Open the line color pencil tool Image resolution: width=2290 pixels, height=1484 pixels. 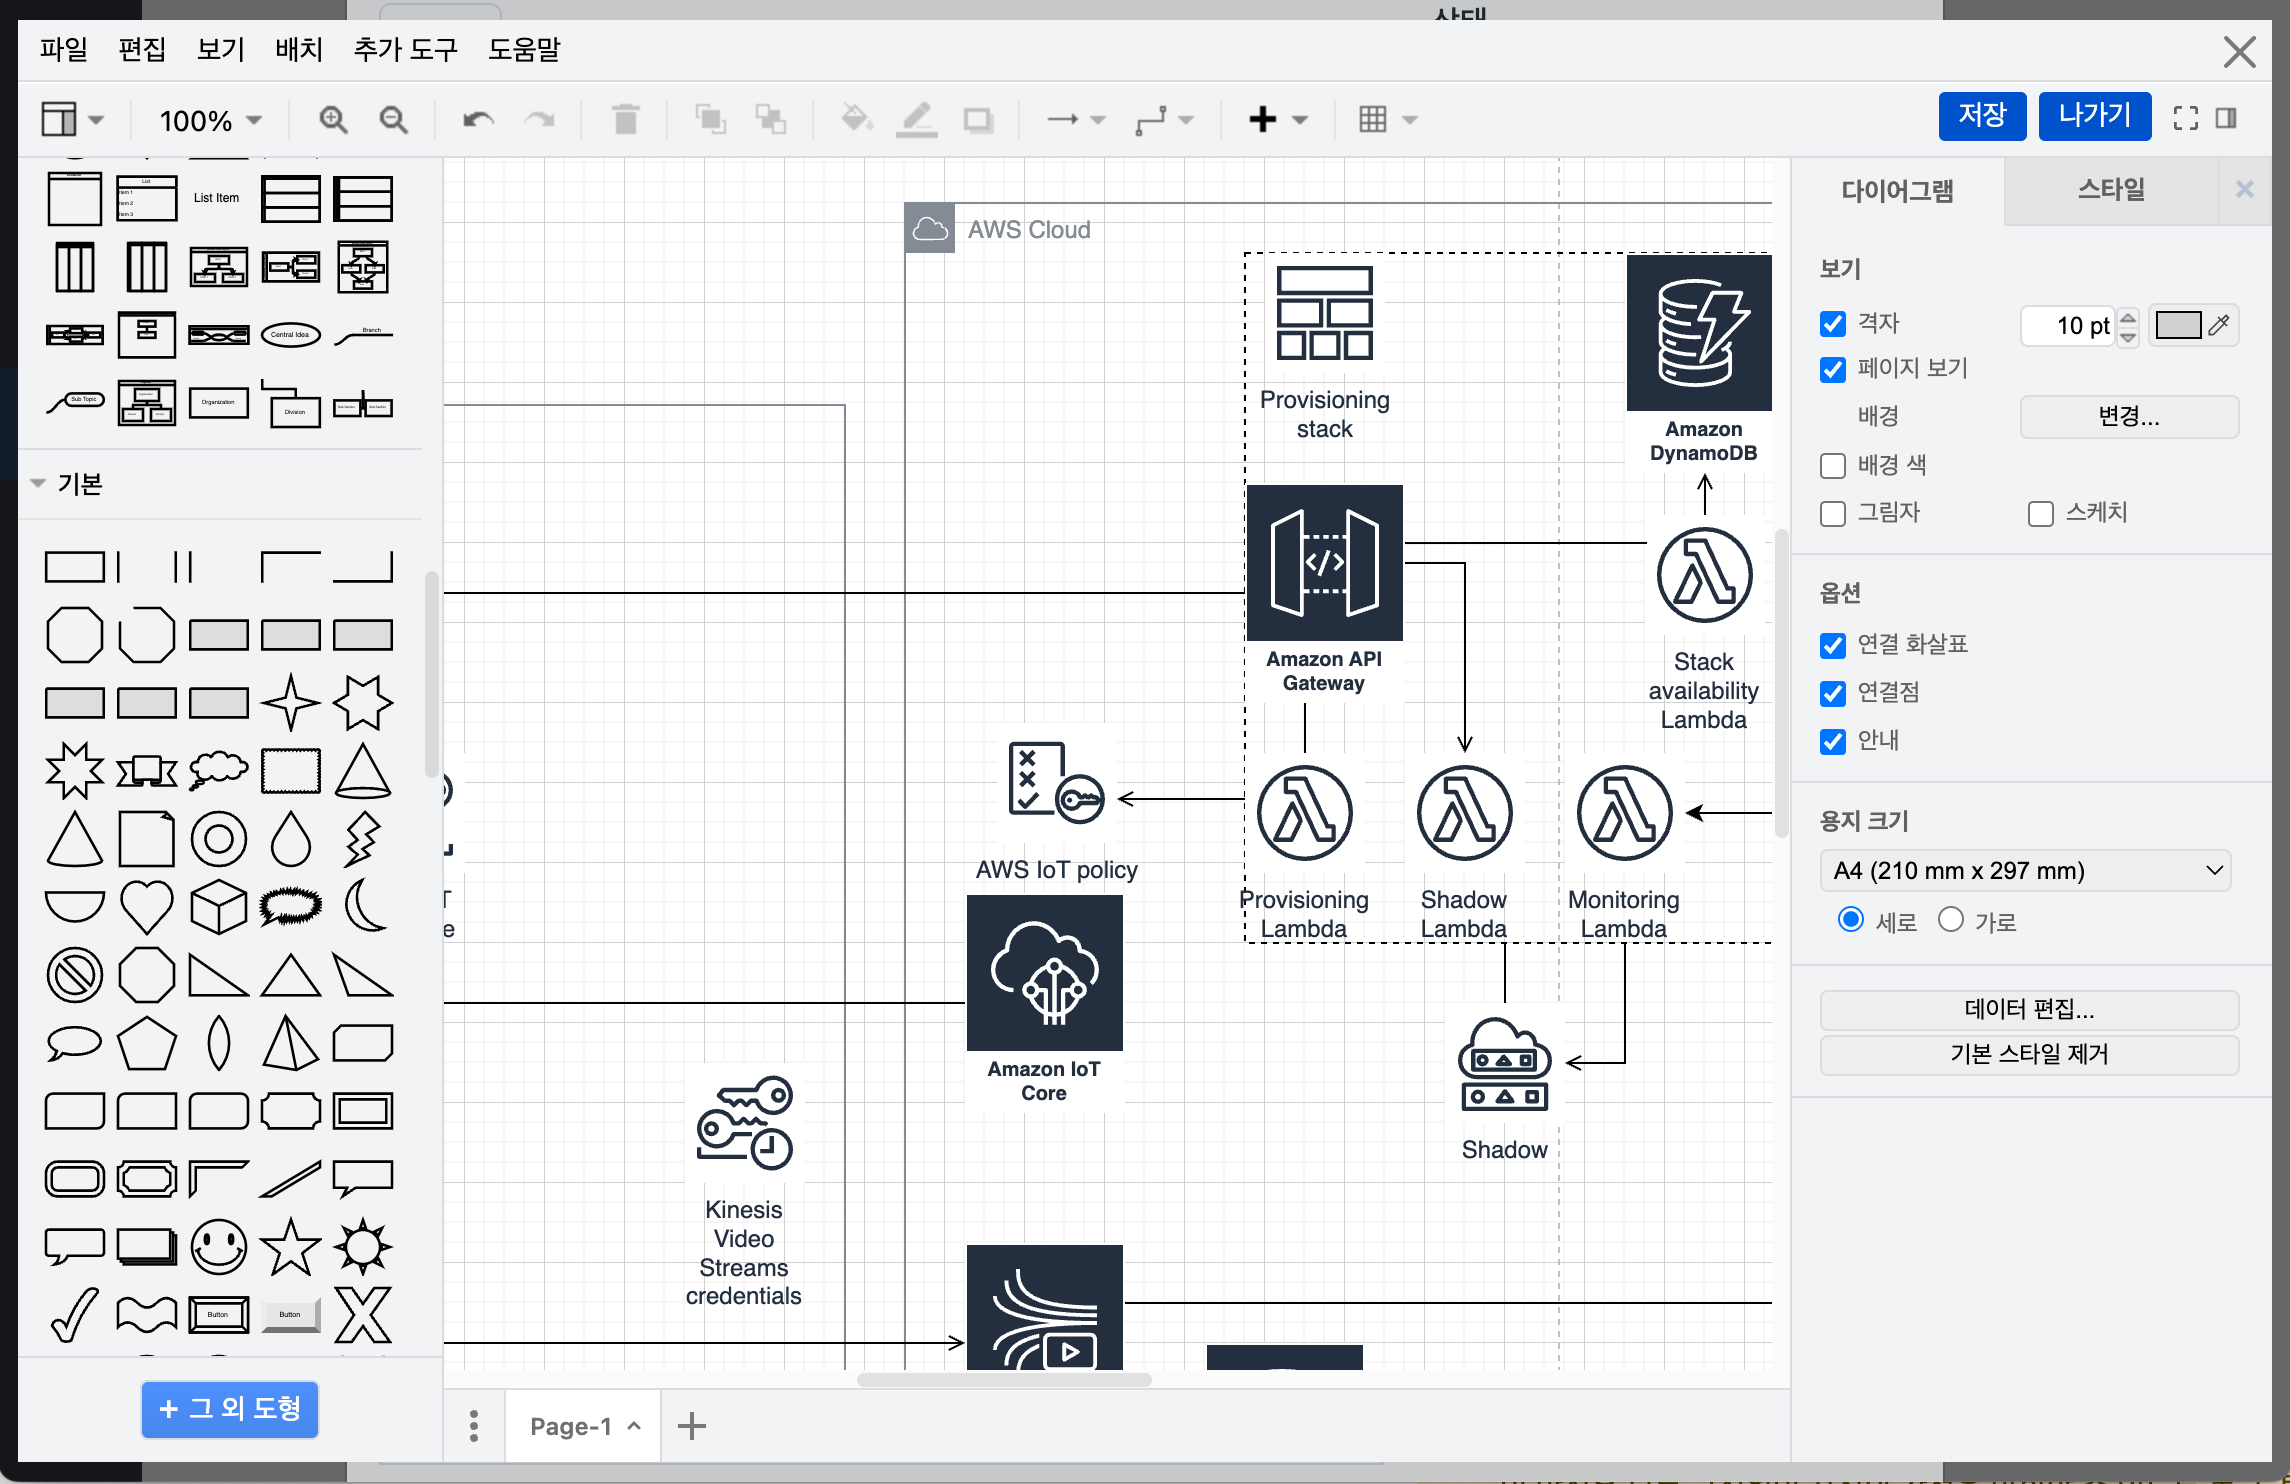pos(916,120)
